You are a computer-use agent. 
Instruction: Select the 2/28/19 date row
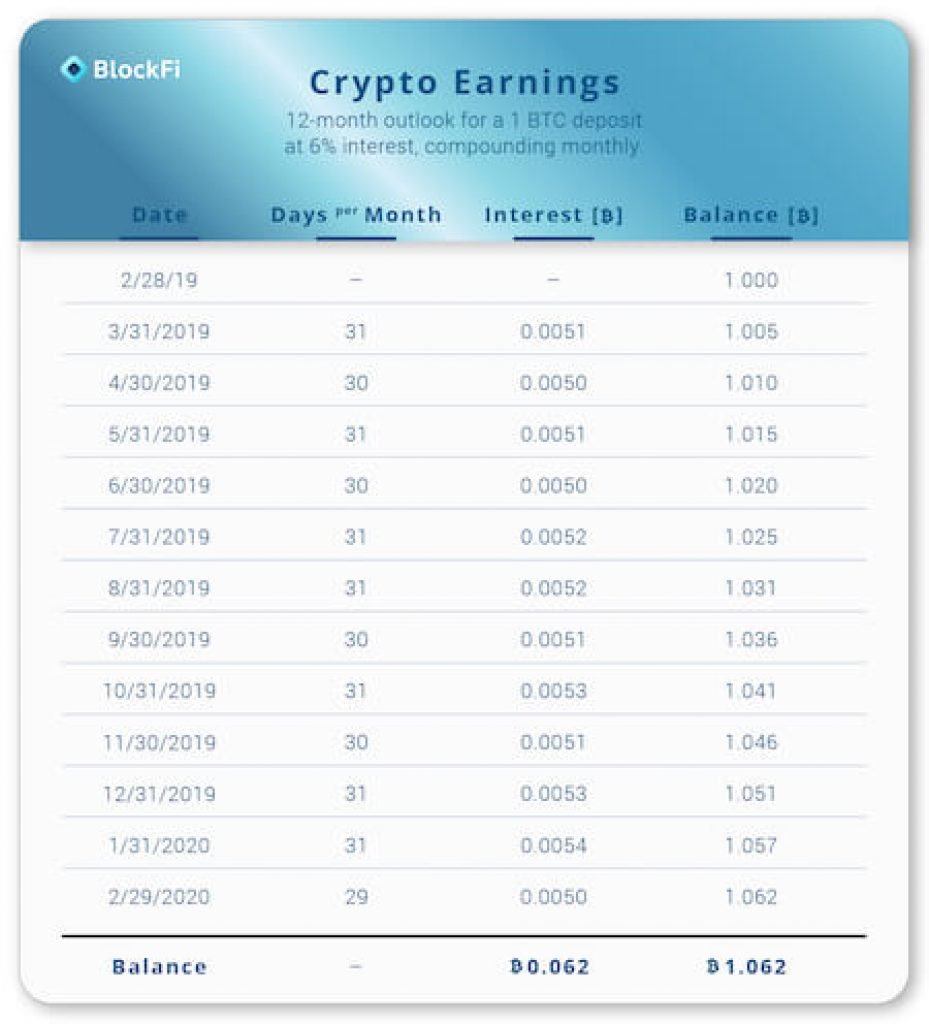464,280
